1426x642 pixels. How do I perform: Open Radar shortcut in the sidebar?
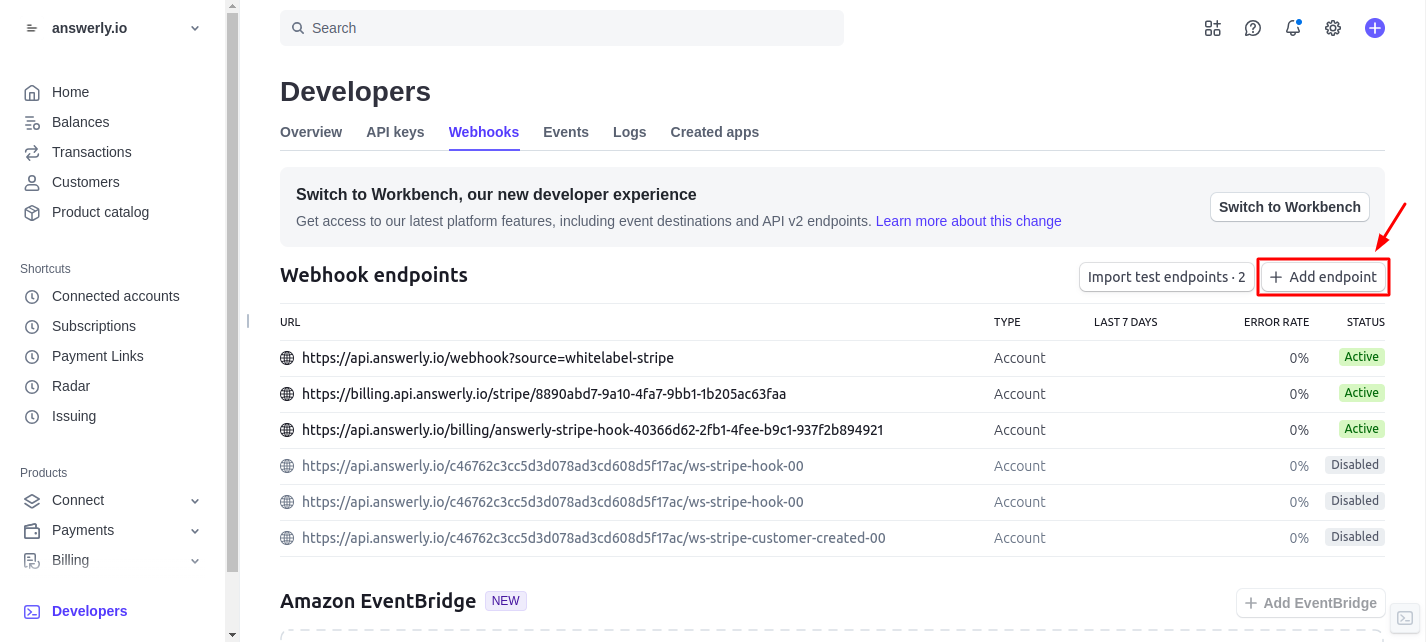click(x=71, y=386)
